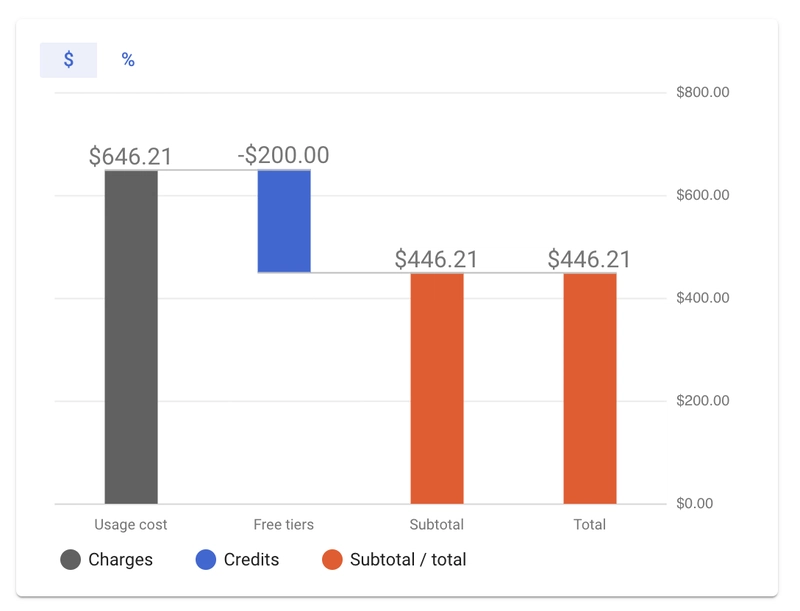
Task: Switch chart to percent view
Action: pyautogui.click(x=128, y=60)
